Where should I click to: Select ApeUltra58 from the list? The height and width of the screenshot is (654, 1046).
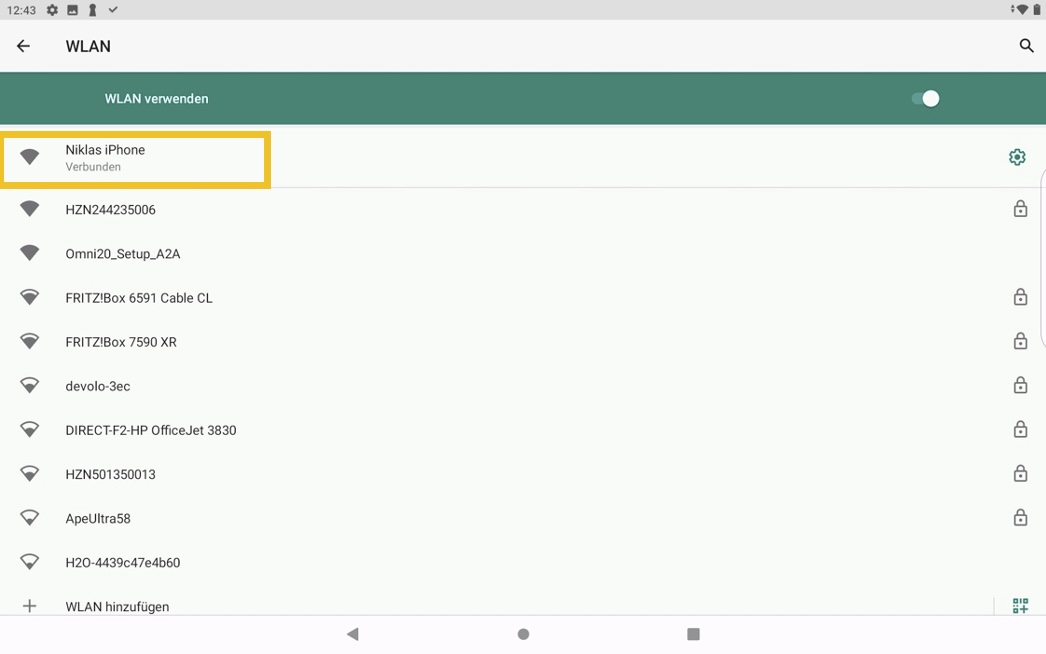click(x=98, y=518)
